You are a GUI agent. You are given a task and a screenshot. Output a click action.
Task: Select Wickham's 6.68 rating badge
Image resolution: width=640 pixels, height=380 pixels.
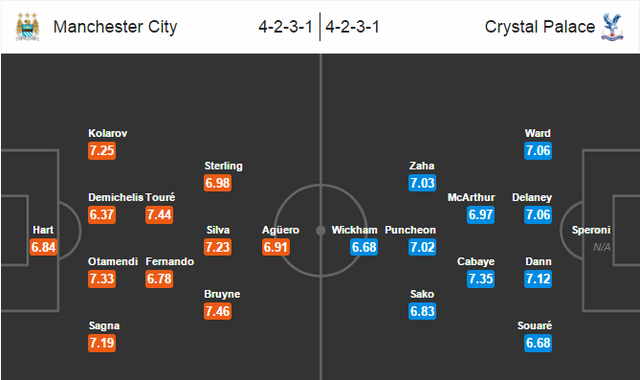[364, 247]
